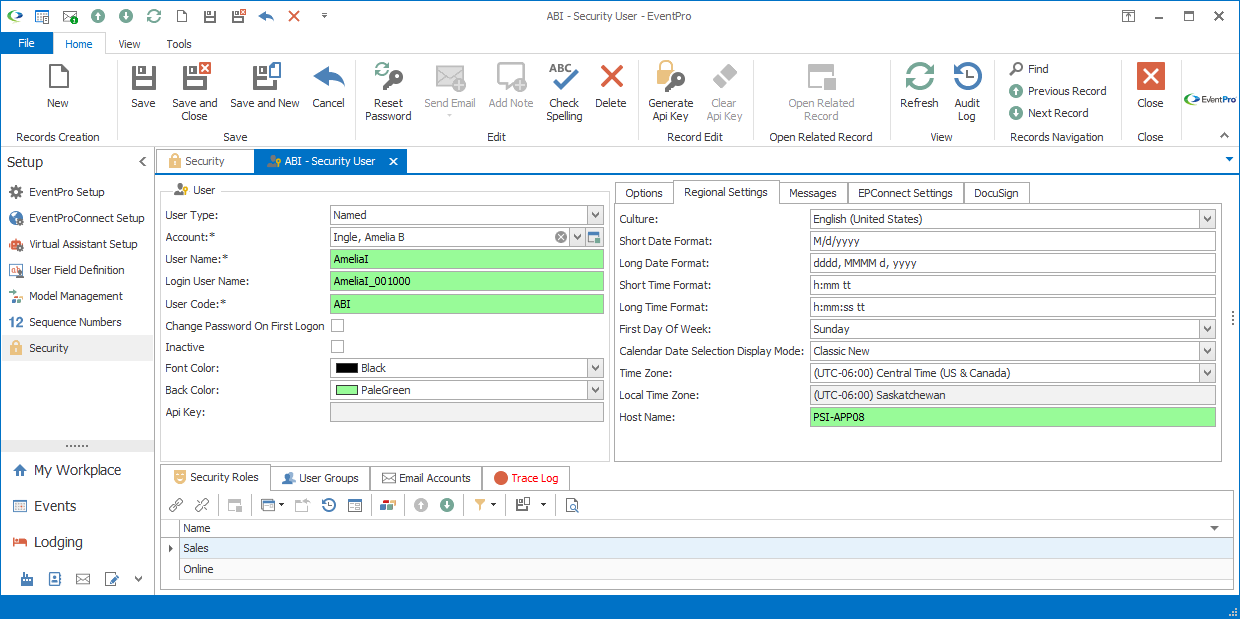Viewport: 1240px width, 619px height.
Task: Open the Font Color dropdown
Action: (595, 368)
